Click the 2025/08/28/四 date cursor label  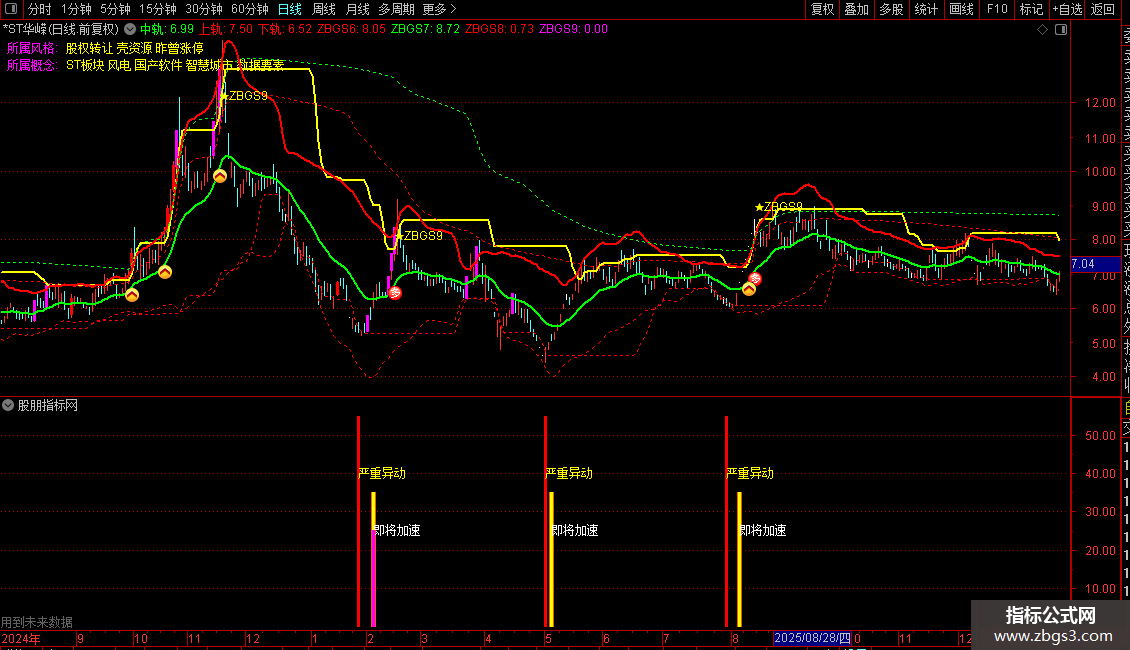tap(812, 638)
